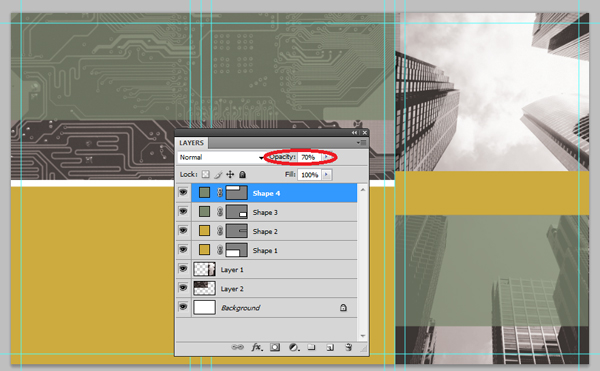Click the yellow color swatch of Shape 2
Viewport: 600px width, 371px height.
coord(204,231)
